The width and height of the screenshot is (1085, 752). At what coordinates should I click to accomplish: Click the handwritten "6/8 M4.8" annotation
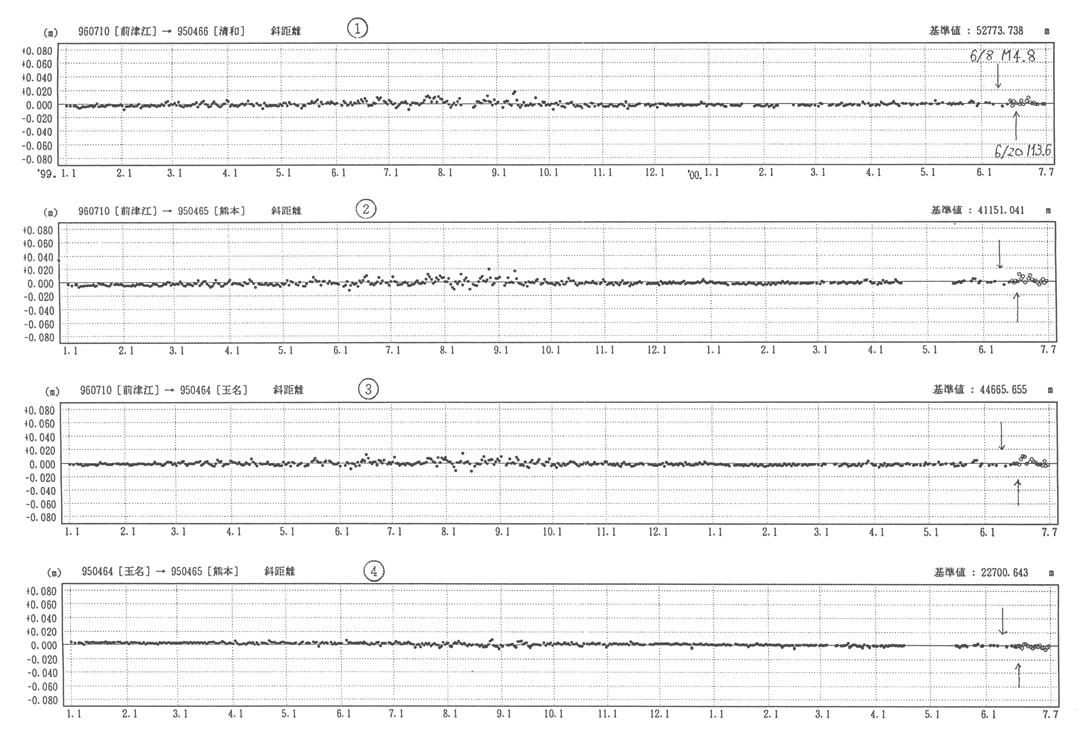1007,57
